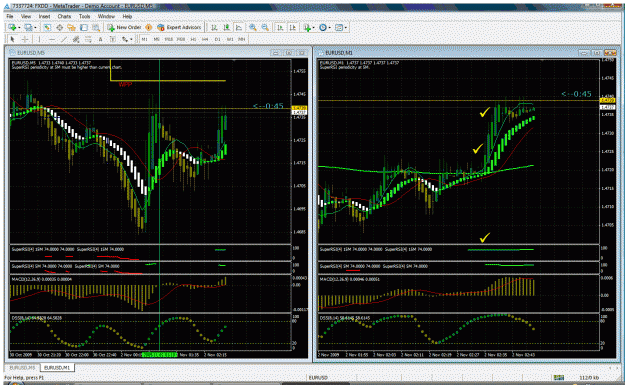Pick the Vertical Line drawing tool
Screen dimensions: 625x385
click(x=39, y=39)
